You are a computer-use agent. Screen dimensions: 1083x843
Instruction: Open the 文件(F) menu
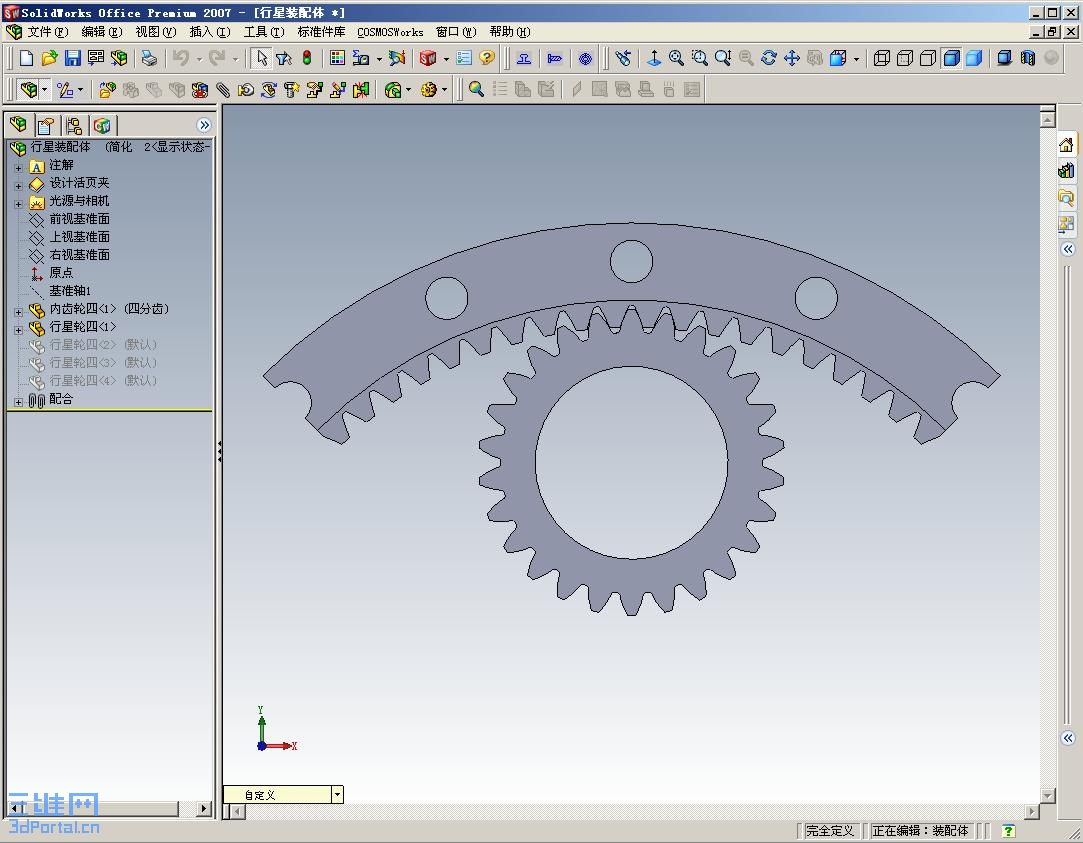coord(47,32)
